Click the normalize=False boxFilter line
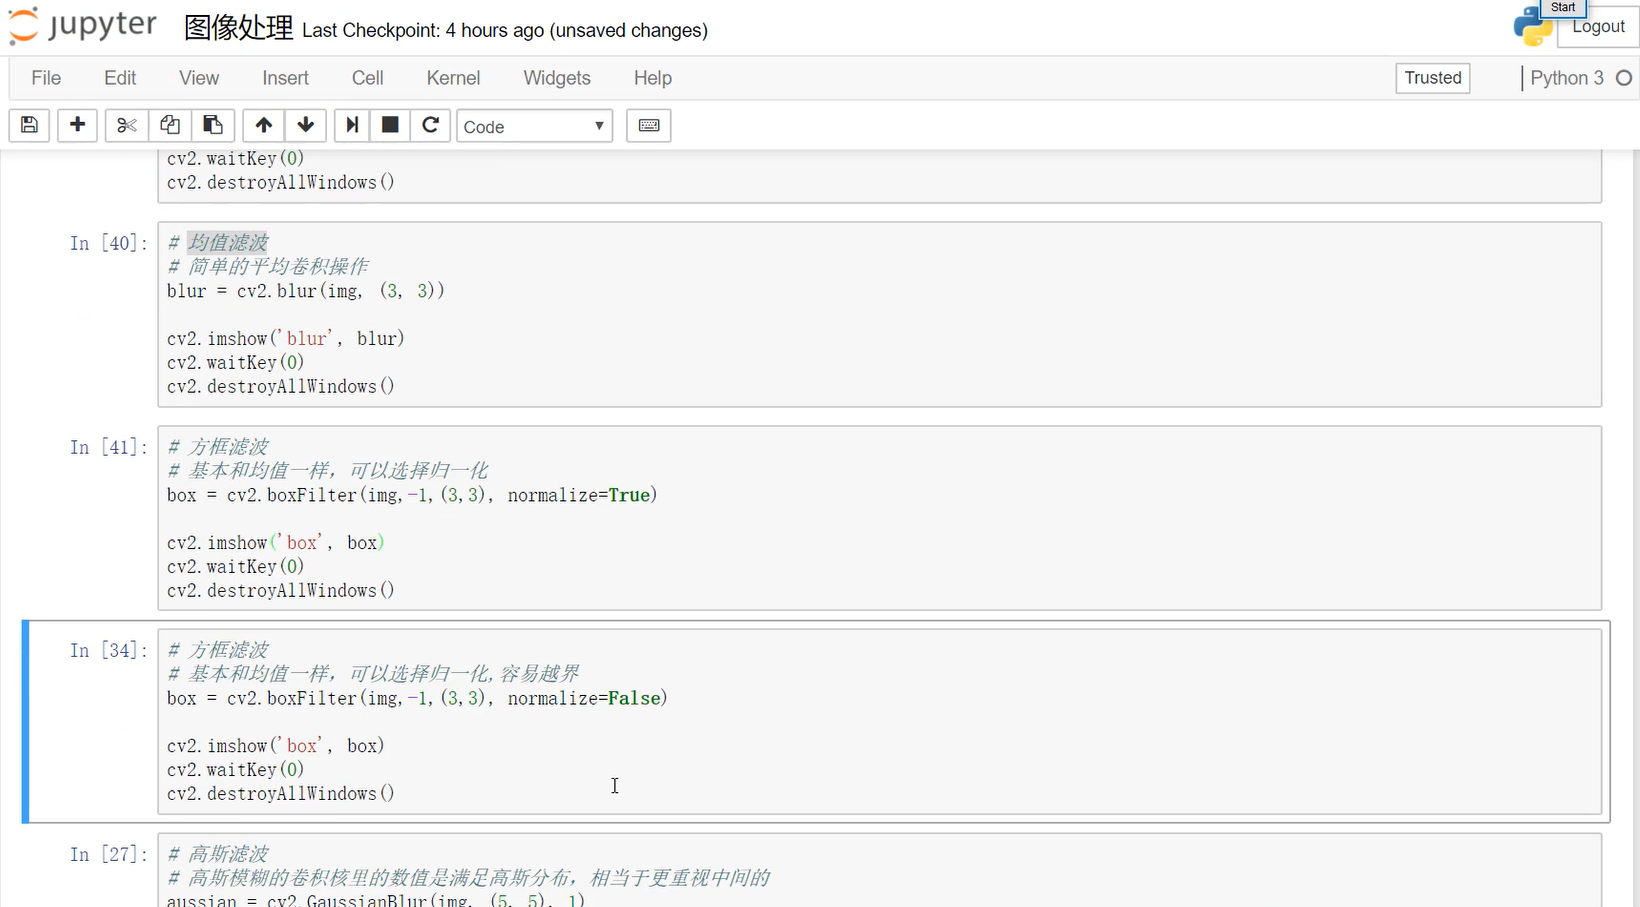 pos(417,698)
